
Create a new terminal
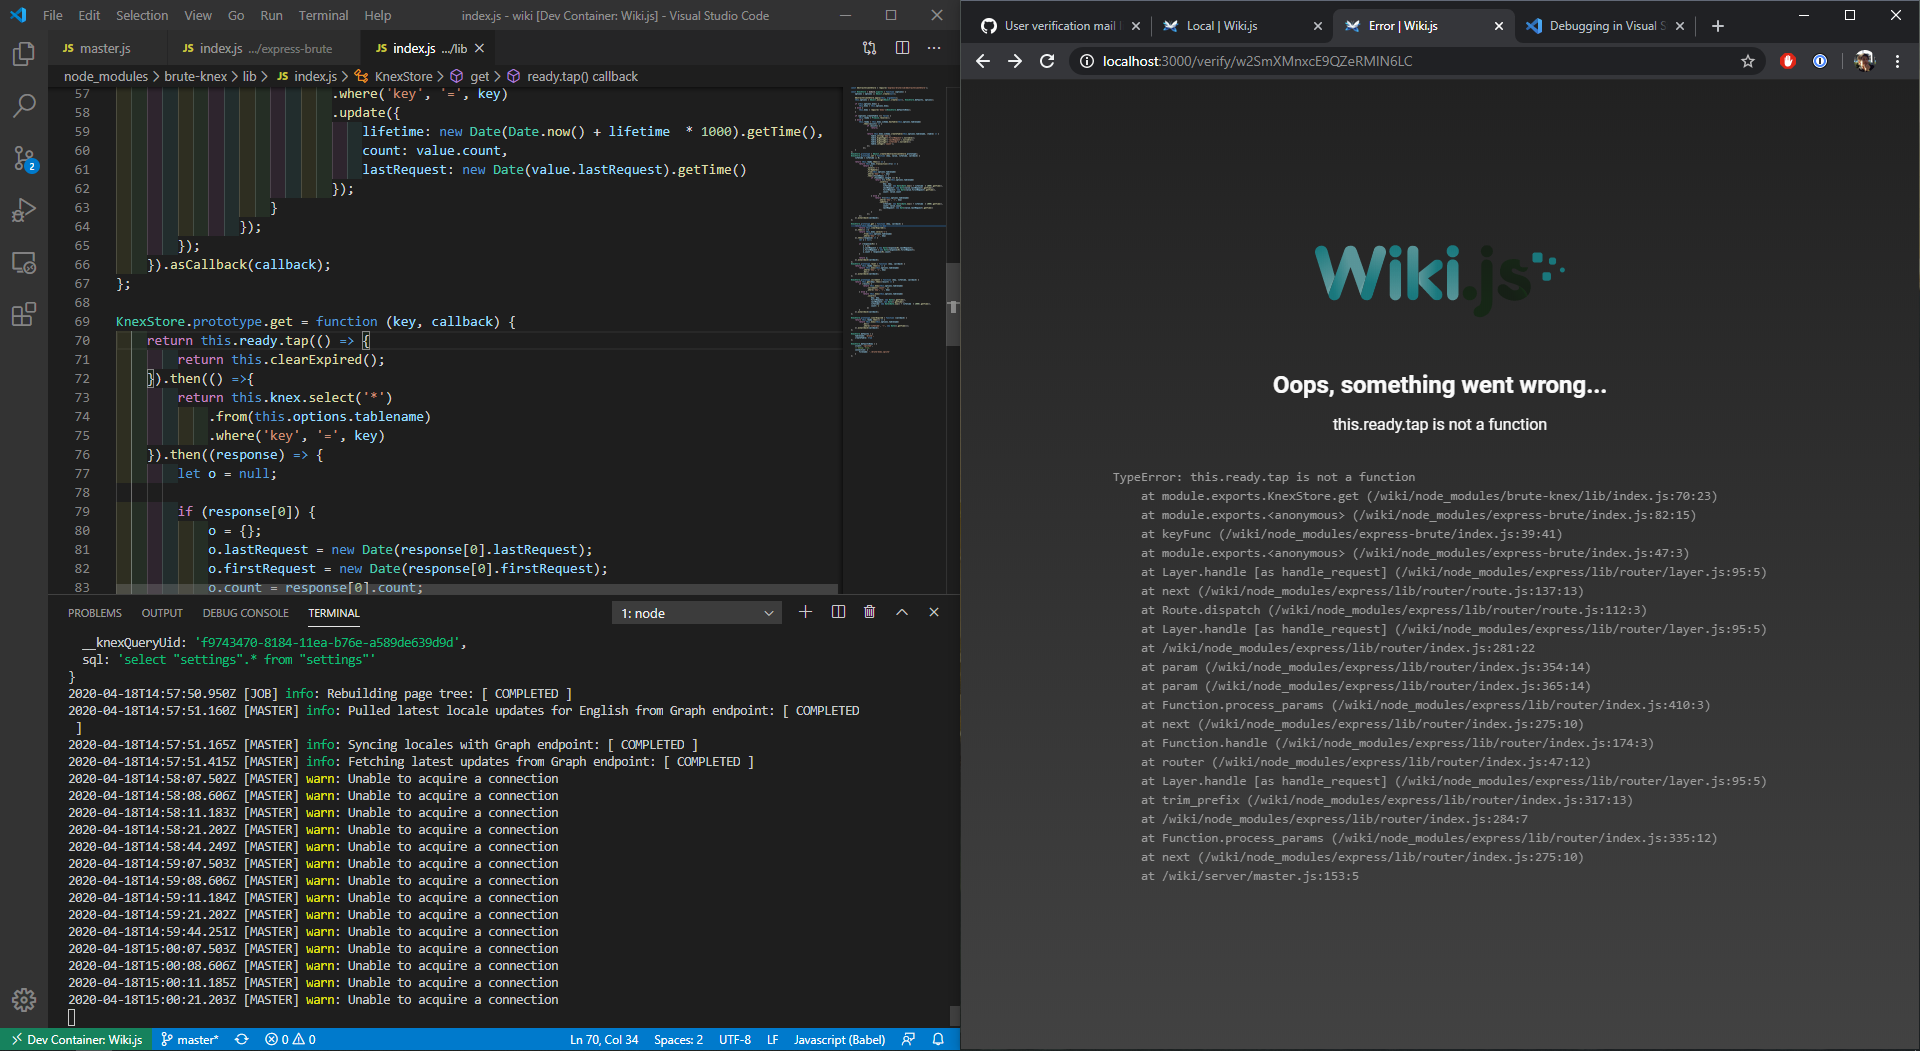pos(805,612)
